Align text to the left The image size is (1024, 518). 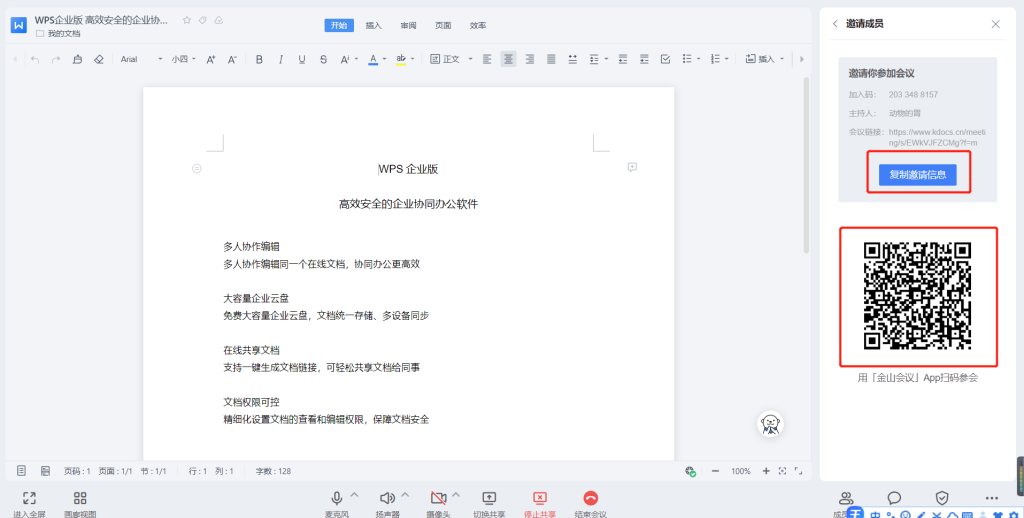tap(487, 59)
